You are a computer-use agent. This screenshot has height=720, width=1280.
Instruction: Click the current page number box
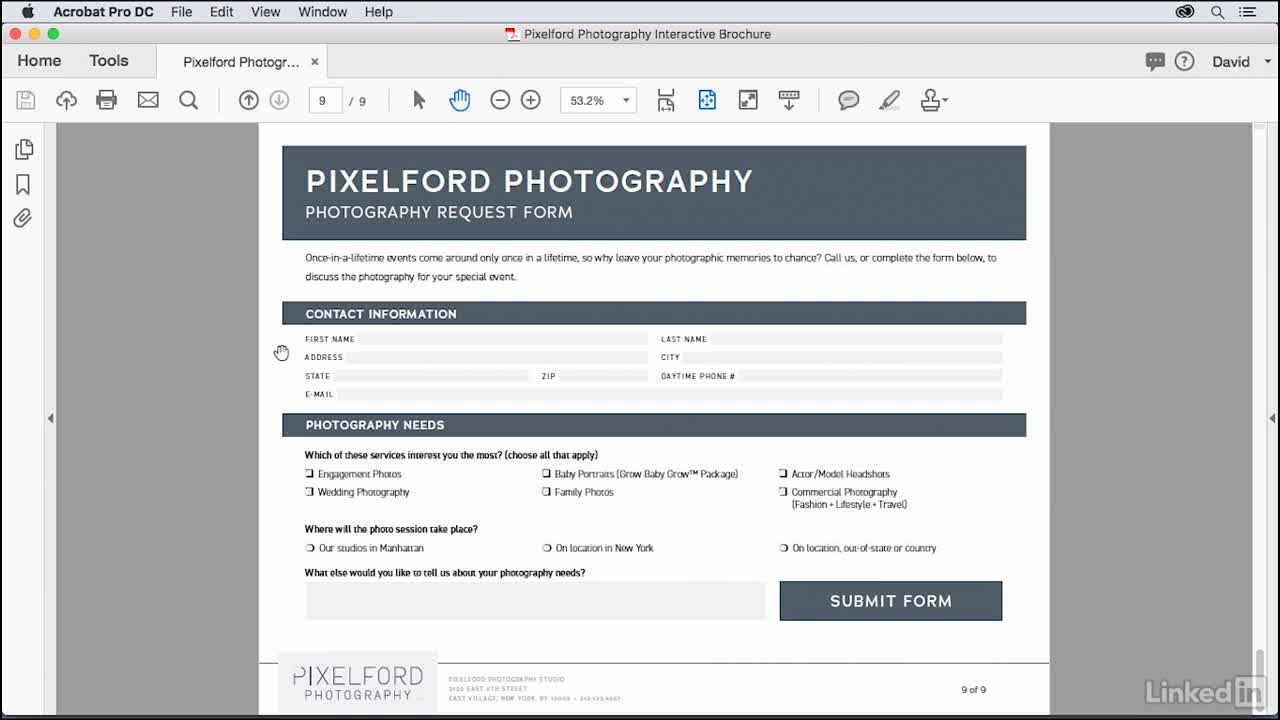325,100
